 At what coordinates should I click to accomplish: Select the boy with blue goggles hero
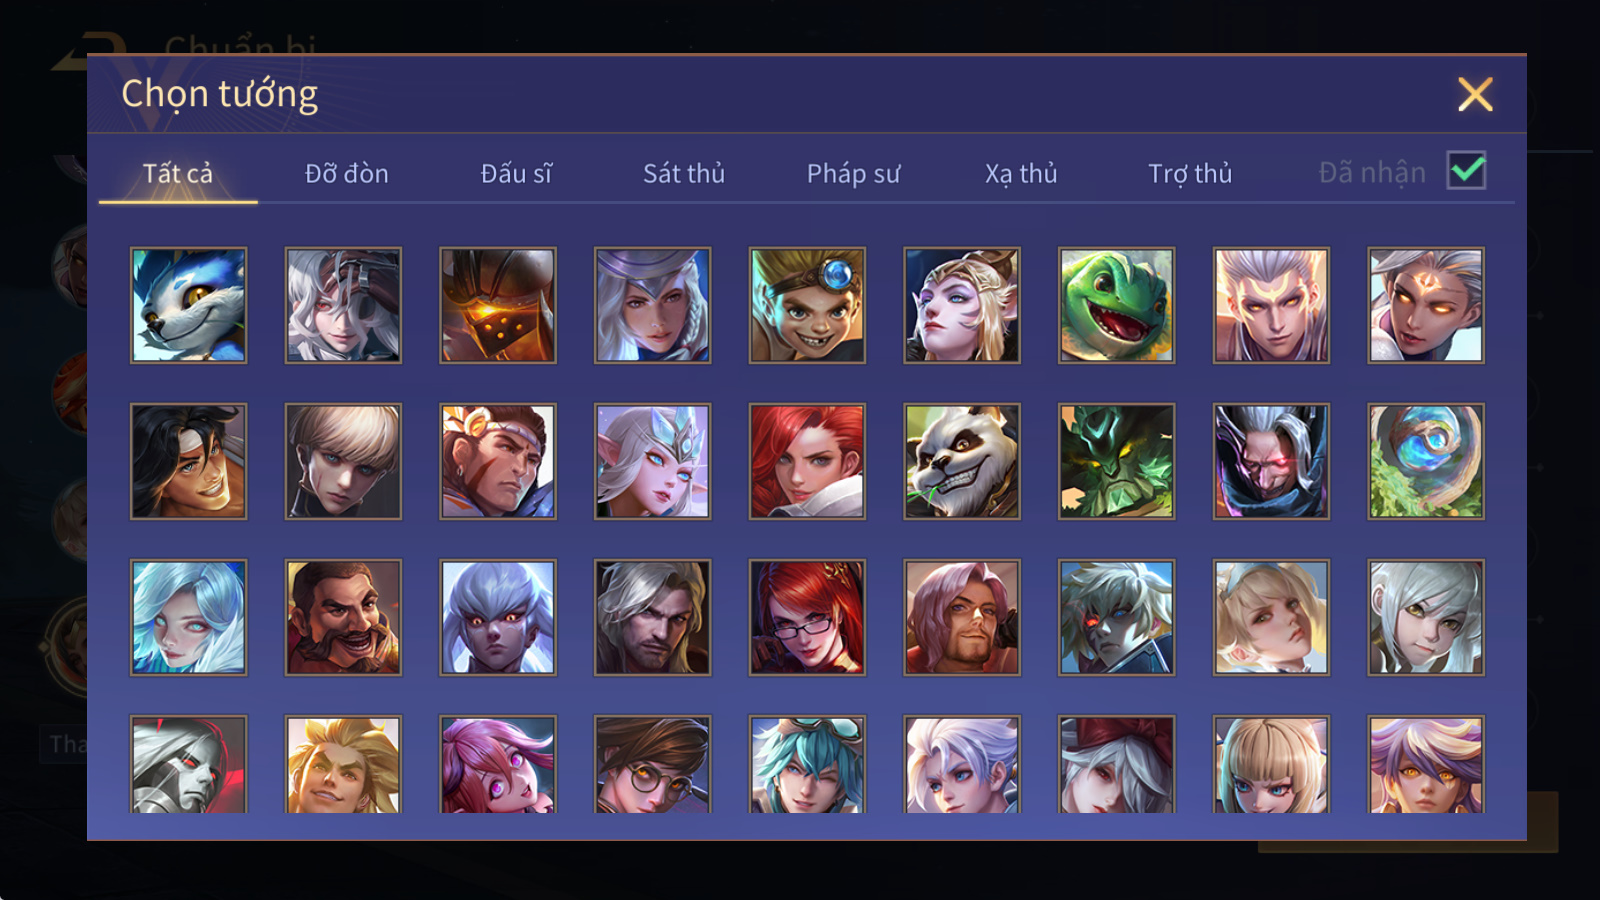click(x=807, y=305)
